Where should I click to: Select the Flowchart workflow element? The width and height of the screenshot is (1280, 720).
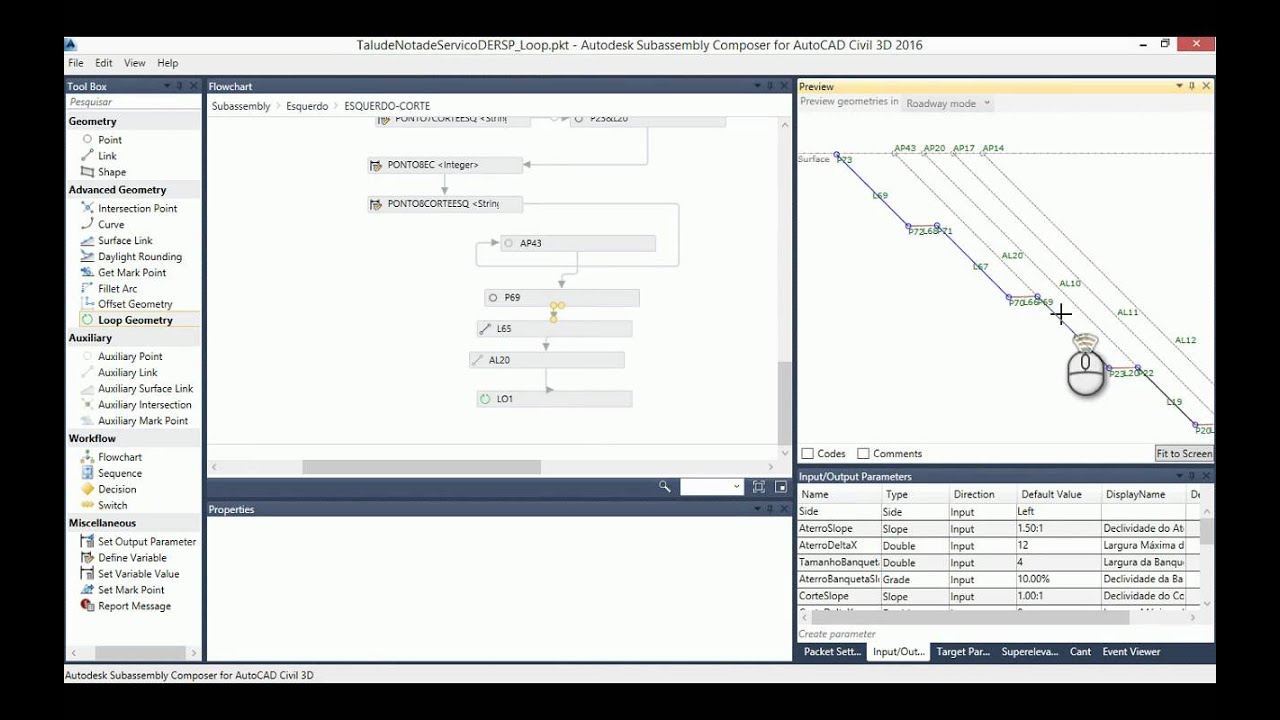tap(119, 457)
